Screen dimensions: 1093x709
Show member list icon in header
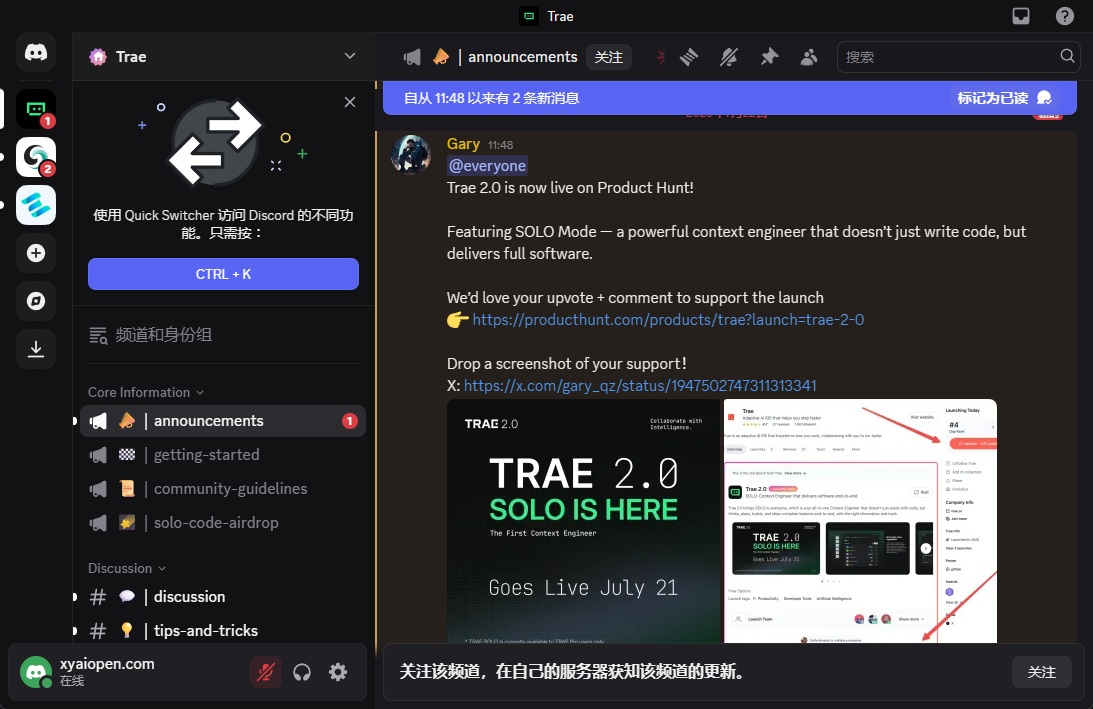tap(809, 57)
